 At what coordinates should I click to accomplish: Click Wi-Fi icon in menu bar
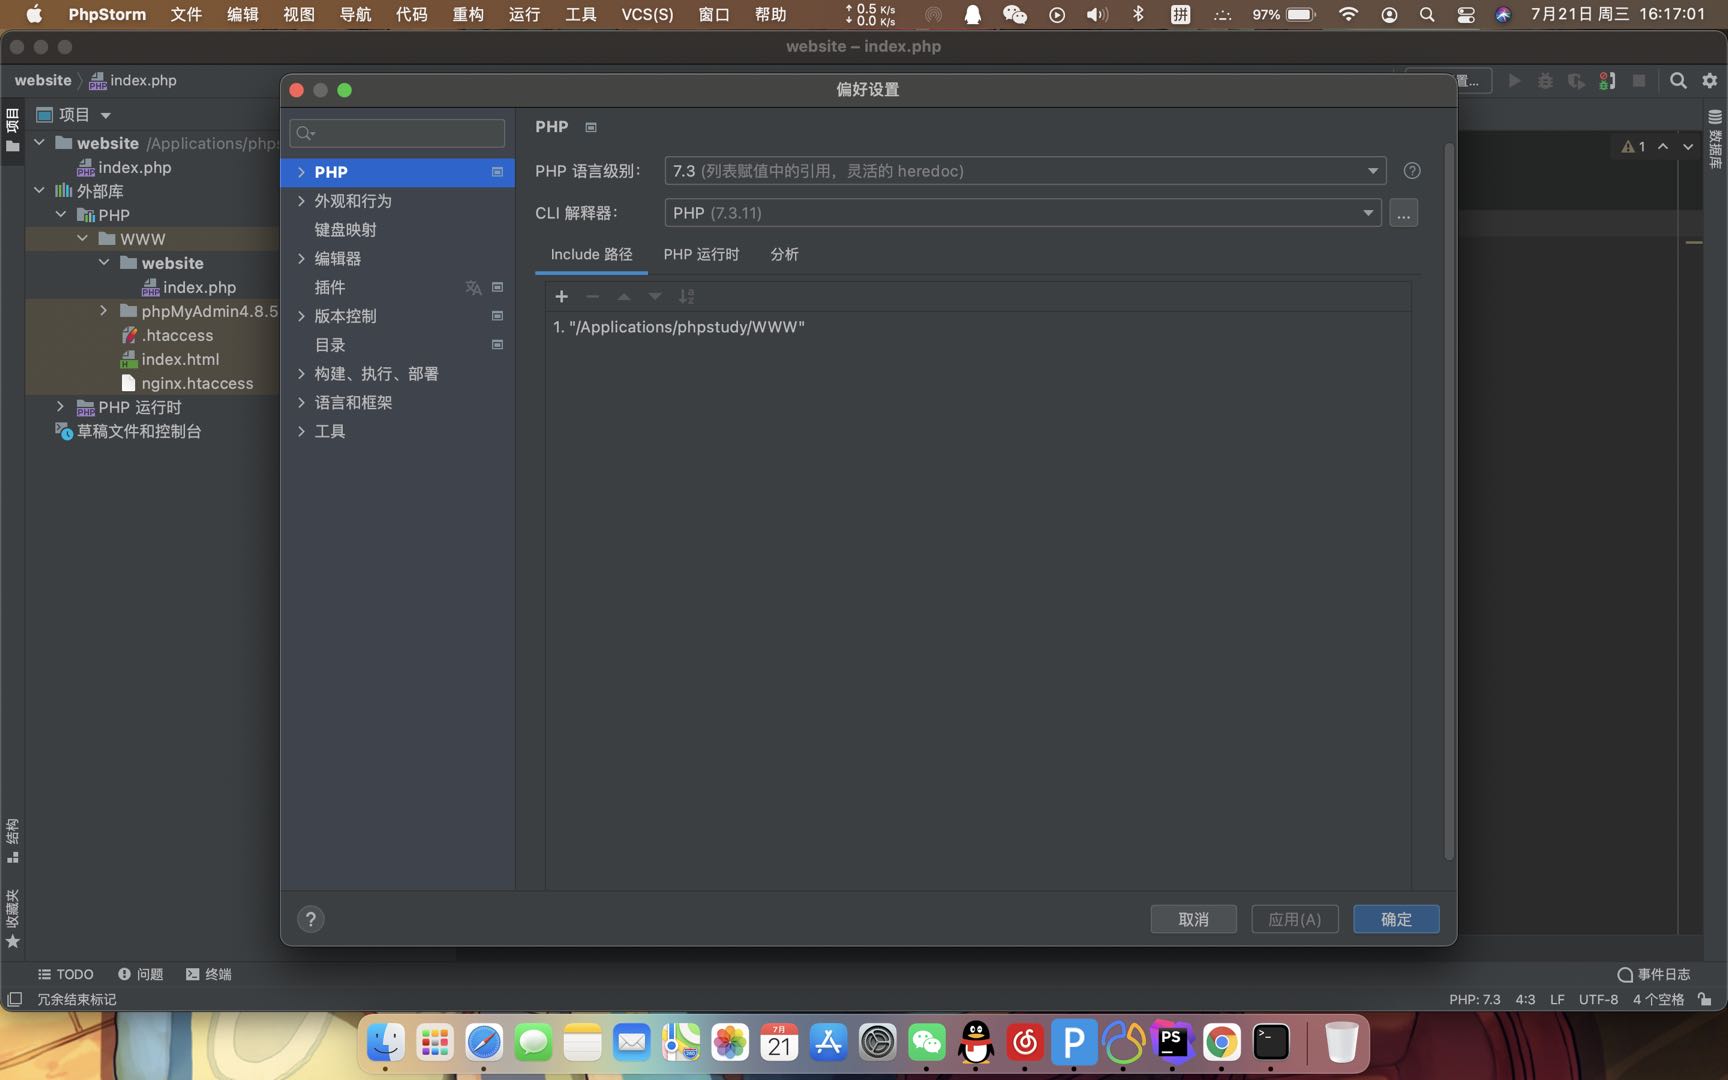coord(1348,15)
